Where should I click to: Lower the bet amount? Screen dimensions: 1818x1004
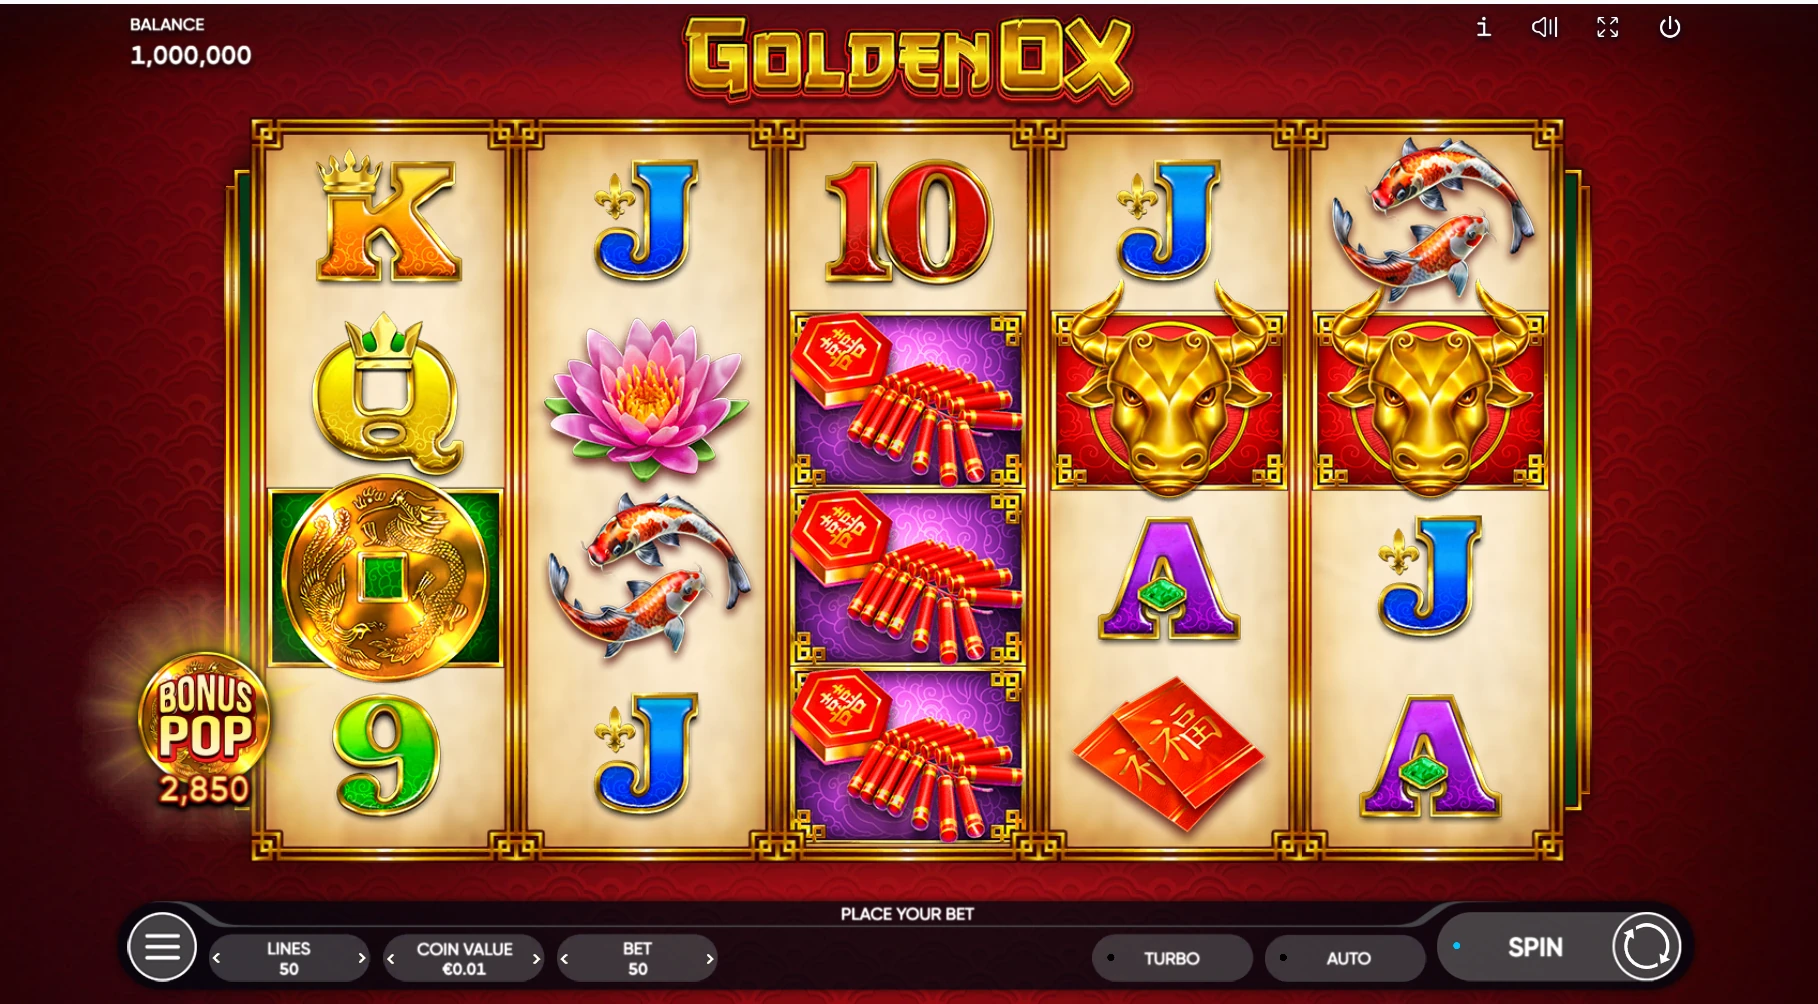[x=565, y=958]
